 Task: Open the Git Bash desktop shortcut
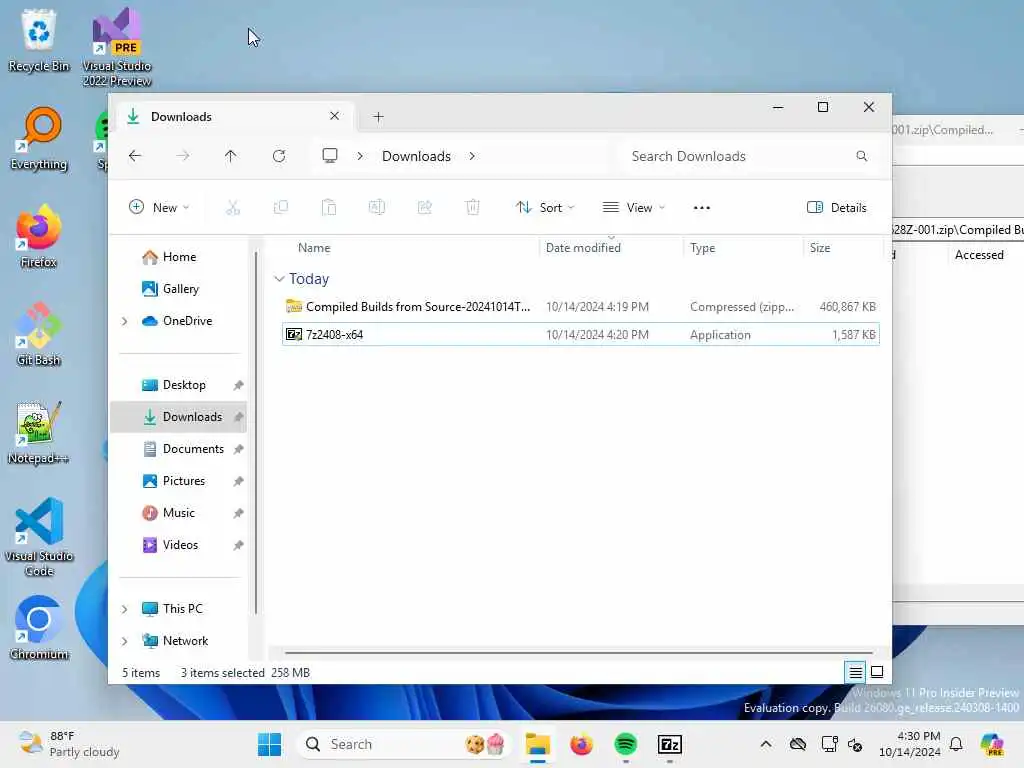click(39, 334)
